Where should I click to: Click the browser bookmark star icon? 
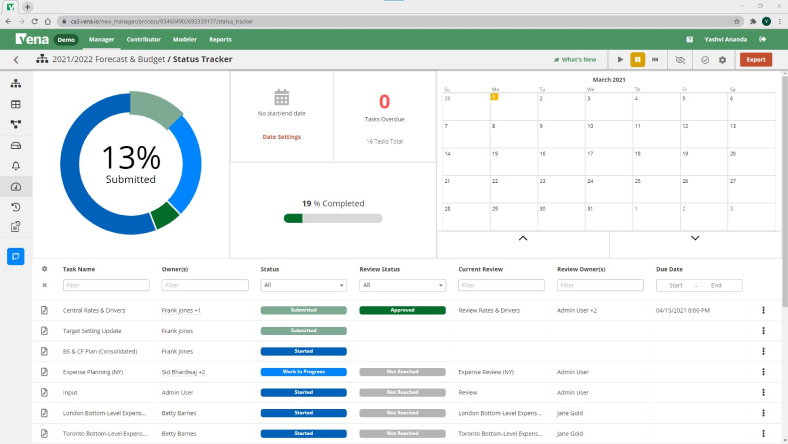coord(737,21)
